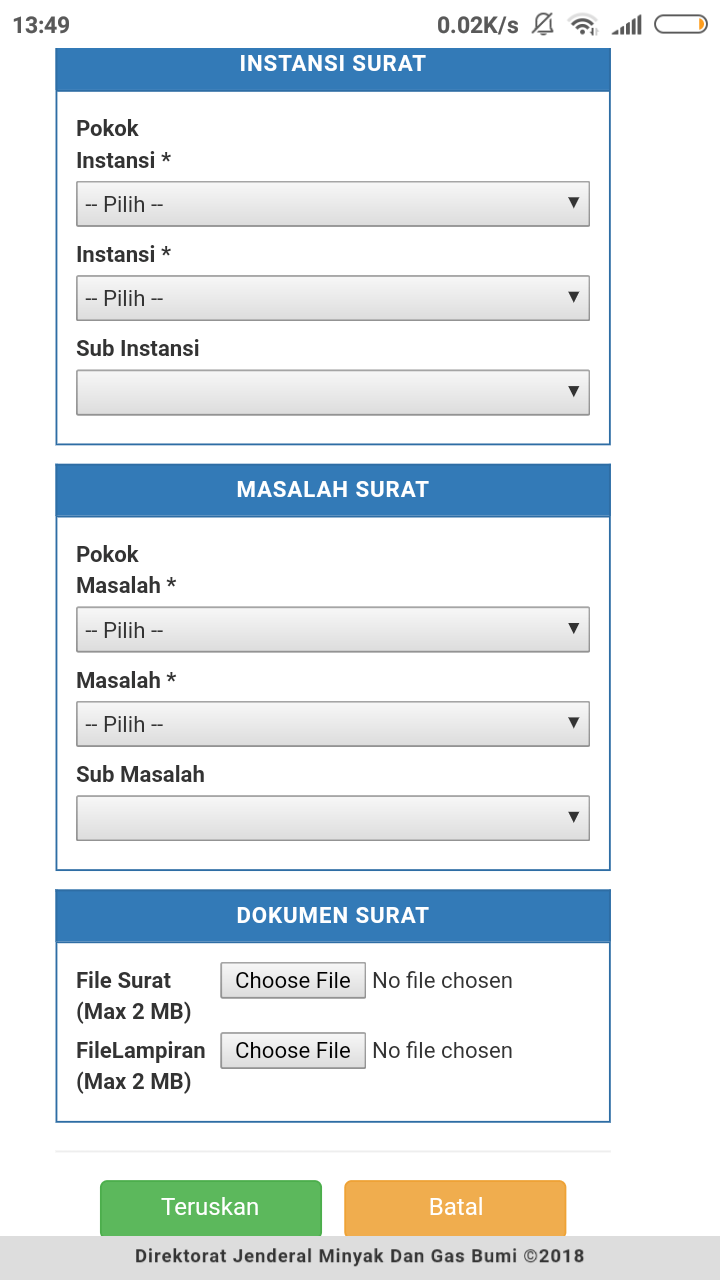Tap the cellular signal bars icon
720x1280 pixels.
[627, 24]
